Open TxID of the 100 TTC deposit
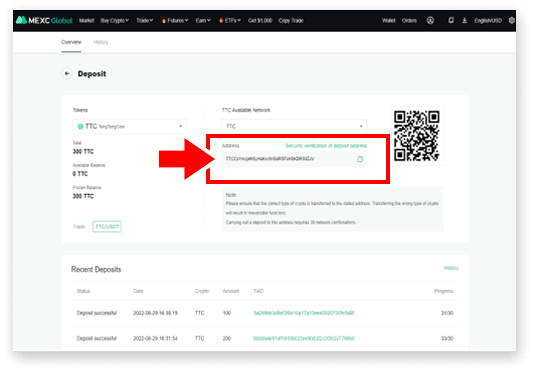533x372 pixels. point(304,313)
